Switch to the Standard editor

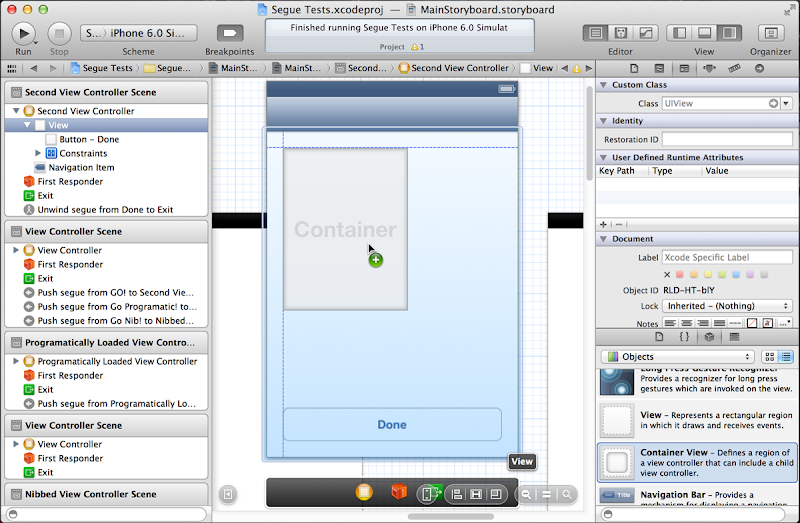(595, 33)
